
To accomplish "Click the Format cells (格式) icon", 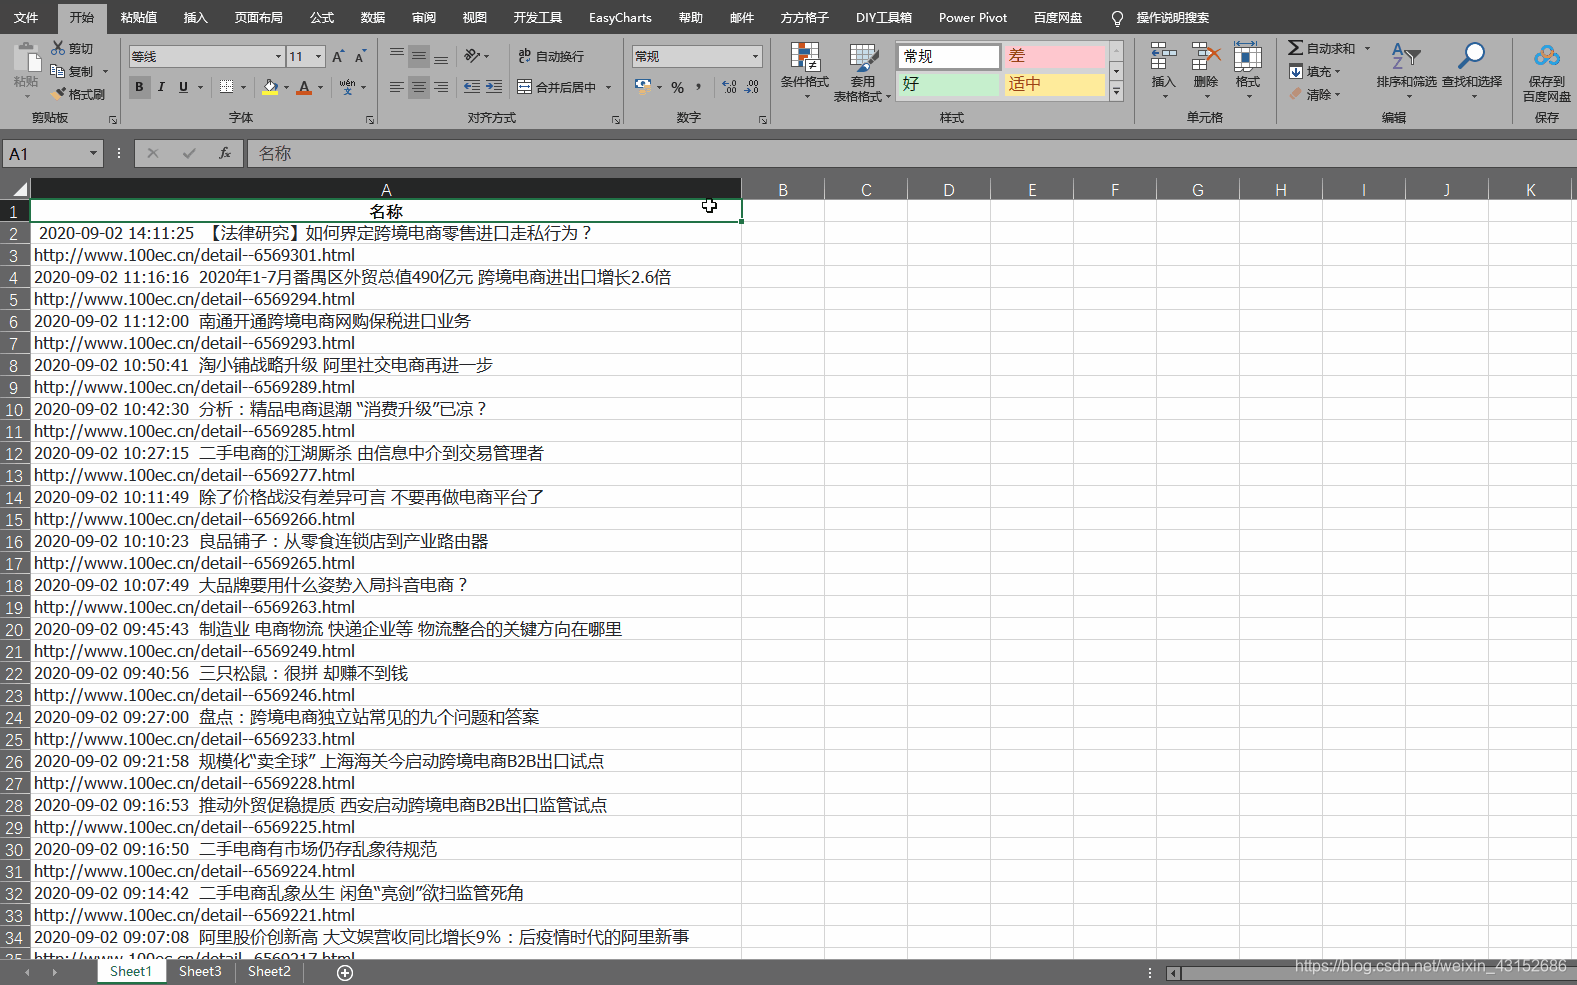I will pos(1247,57).
